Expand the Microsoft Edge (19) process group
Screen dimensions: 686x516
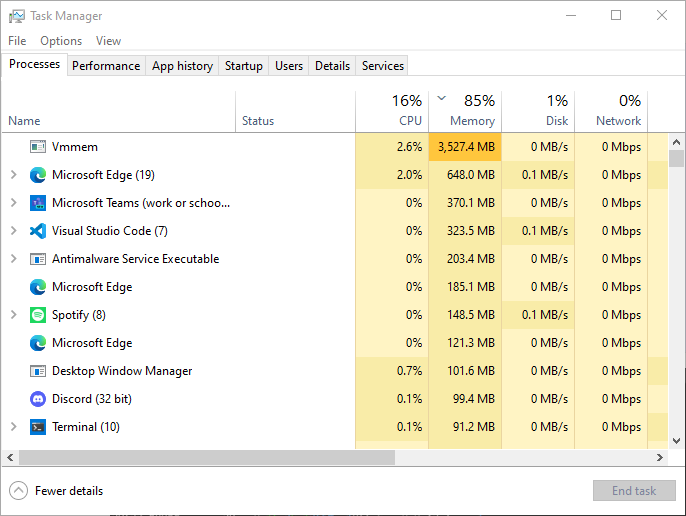(x=14, y=175)
